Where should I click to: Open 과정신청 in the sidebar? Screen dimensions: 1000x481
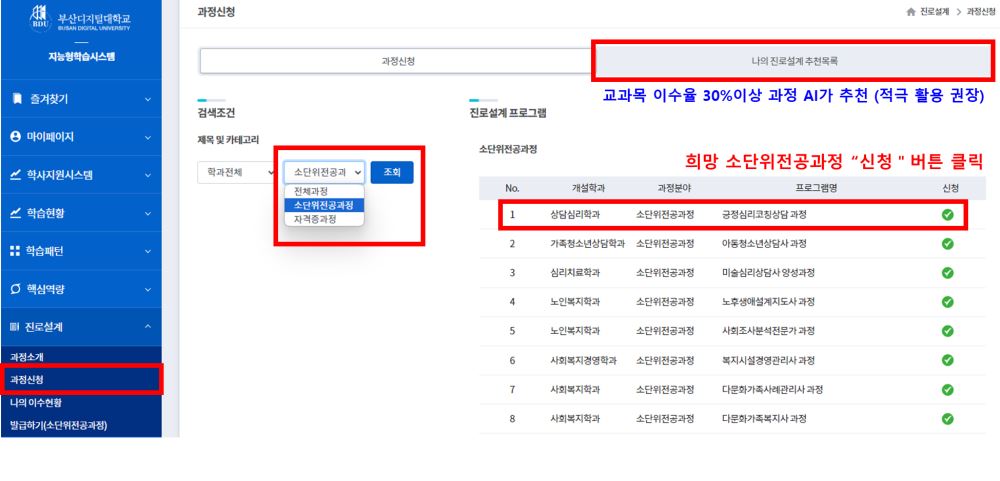(27, 380)
